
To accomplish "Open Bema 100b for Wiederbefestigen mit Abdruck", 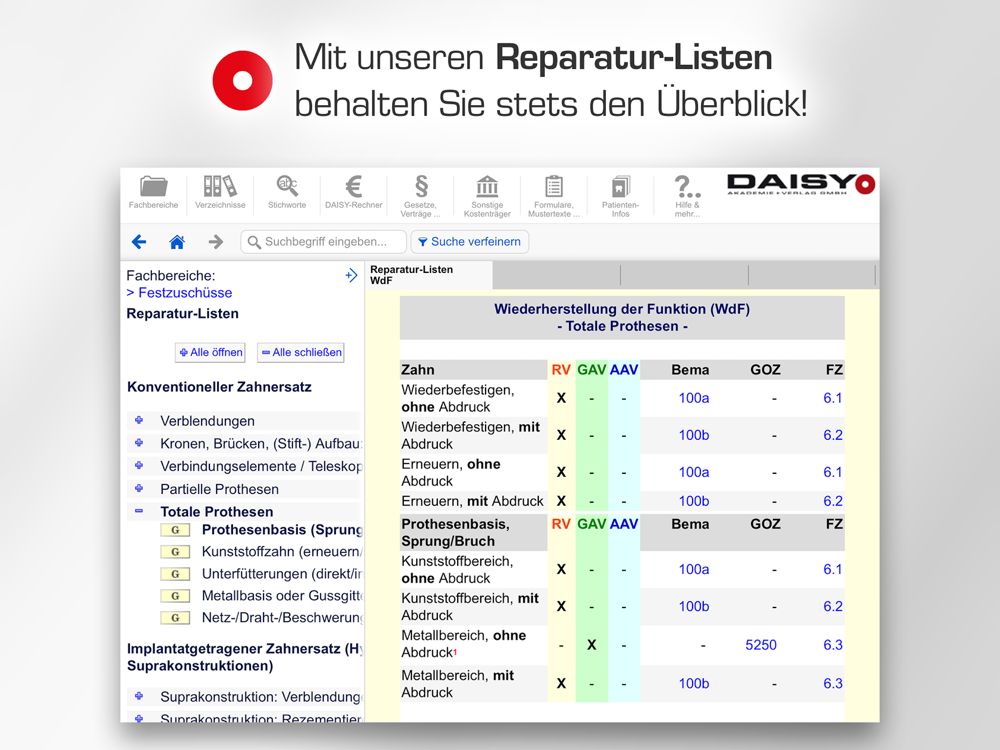I will click(694, 435).
